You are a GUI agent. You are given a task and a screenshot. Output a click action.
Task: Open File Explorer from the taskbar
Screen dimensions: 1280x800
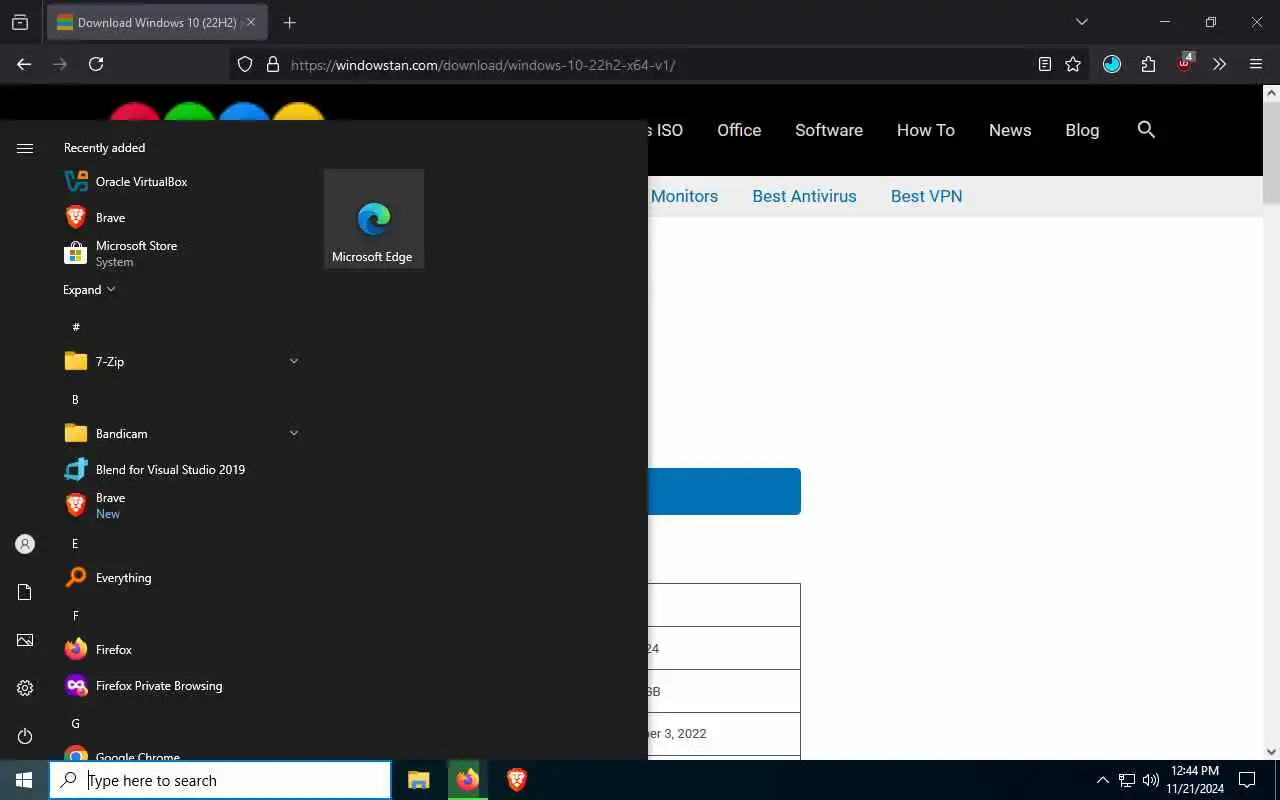pos(419,780)
